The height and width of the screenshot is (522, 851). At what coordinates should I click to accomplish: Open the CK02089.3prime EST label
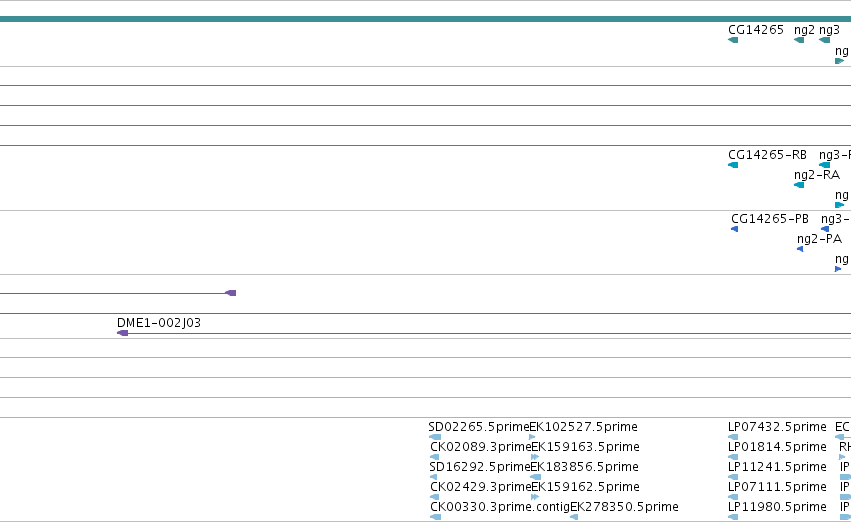tap(480, 447)
